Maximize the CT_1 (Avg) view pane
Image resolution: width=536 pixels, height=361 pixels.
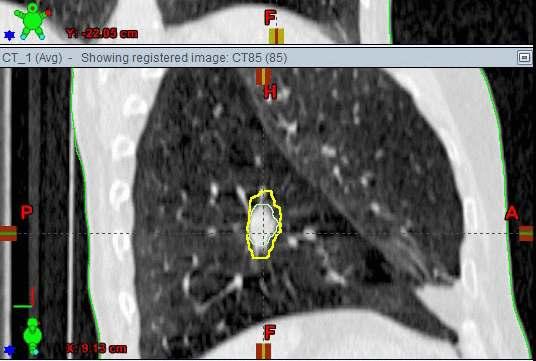click(524, 57)
